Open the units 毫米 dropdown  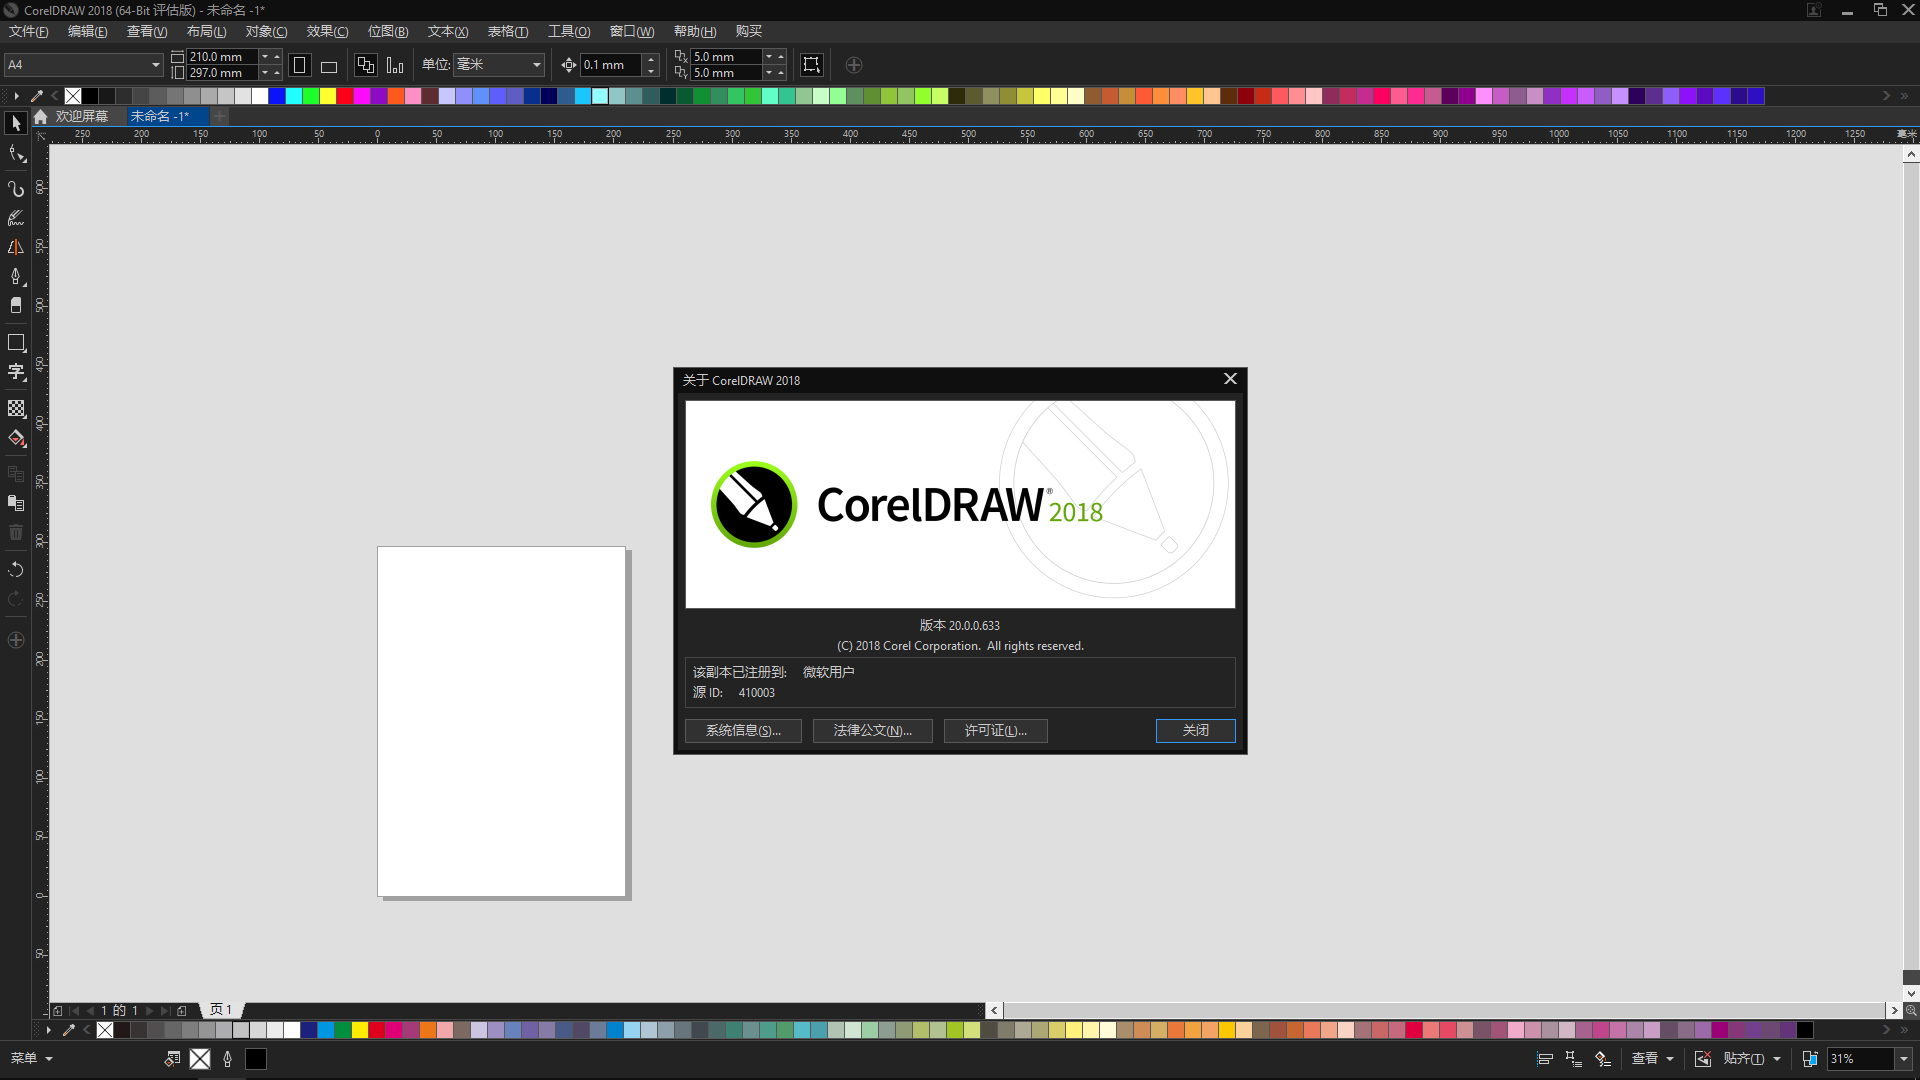pos(537,65)
